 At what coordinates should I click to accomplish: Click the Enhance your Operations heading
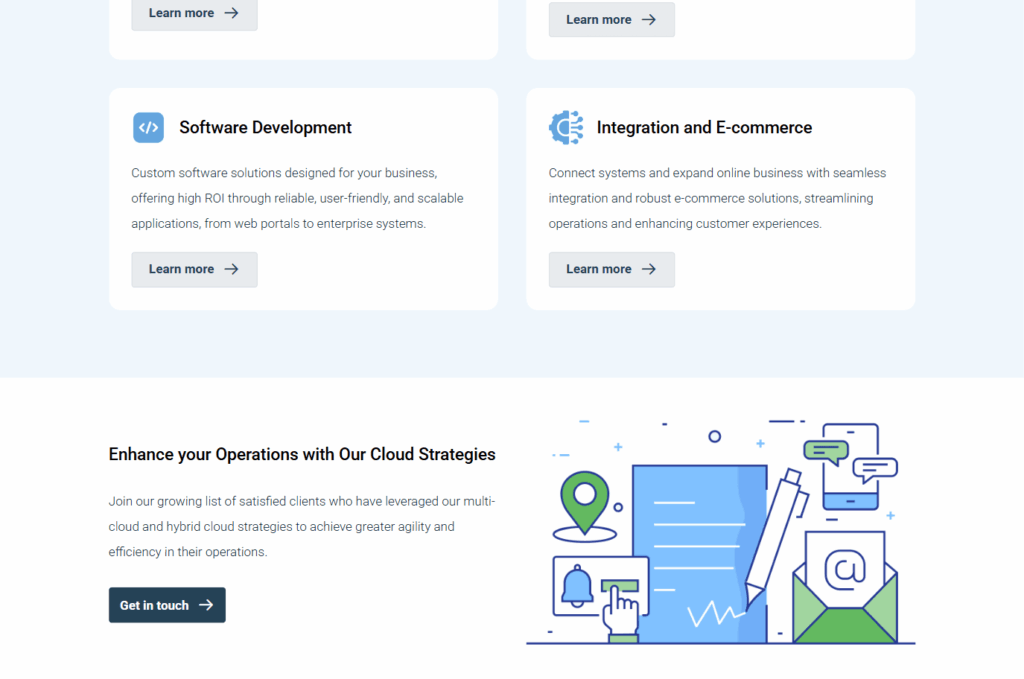point(302,454)
